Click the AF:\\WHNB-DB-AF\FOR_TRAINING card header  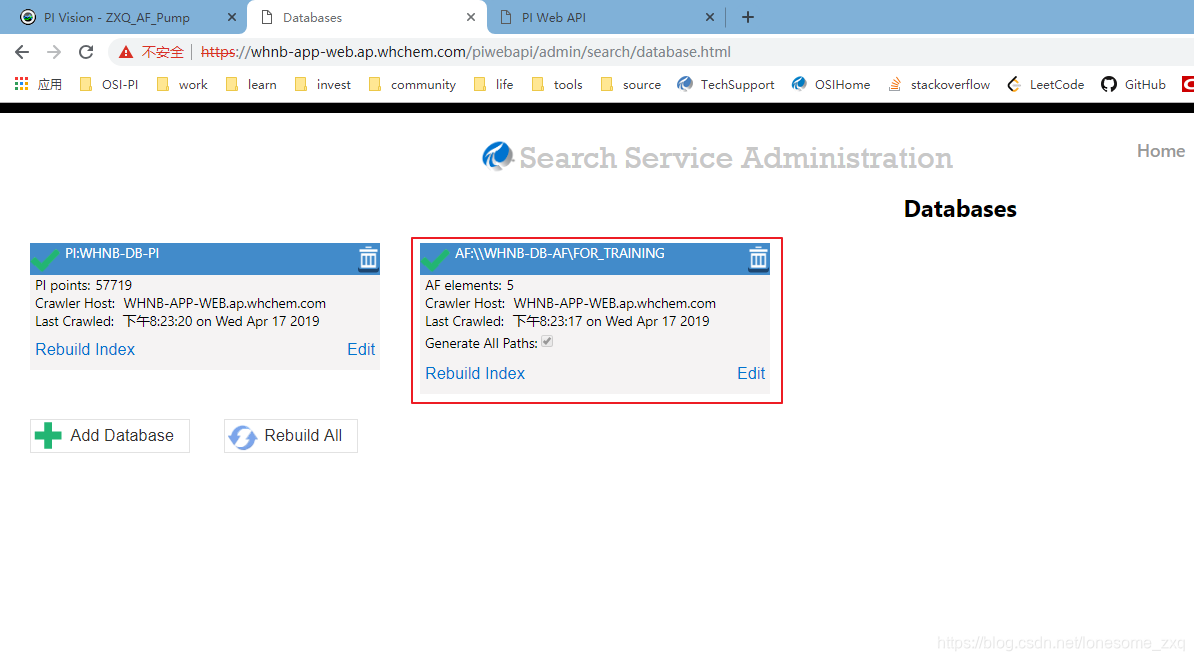point(595,259)
